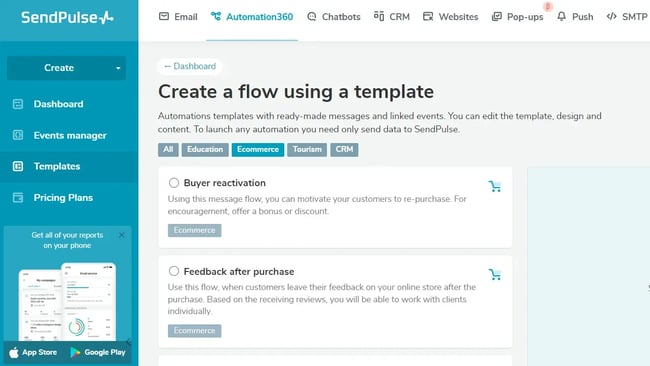Filter templates by All
The height and width of the screenshot is (366, 650).
(x=168, y=150)
